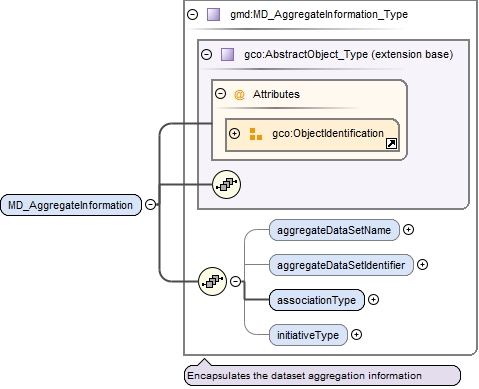Expand the associationType element
The height and width of the screenshot is (389, 479).
click(x=373, y=300)
